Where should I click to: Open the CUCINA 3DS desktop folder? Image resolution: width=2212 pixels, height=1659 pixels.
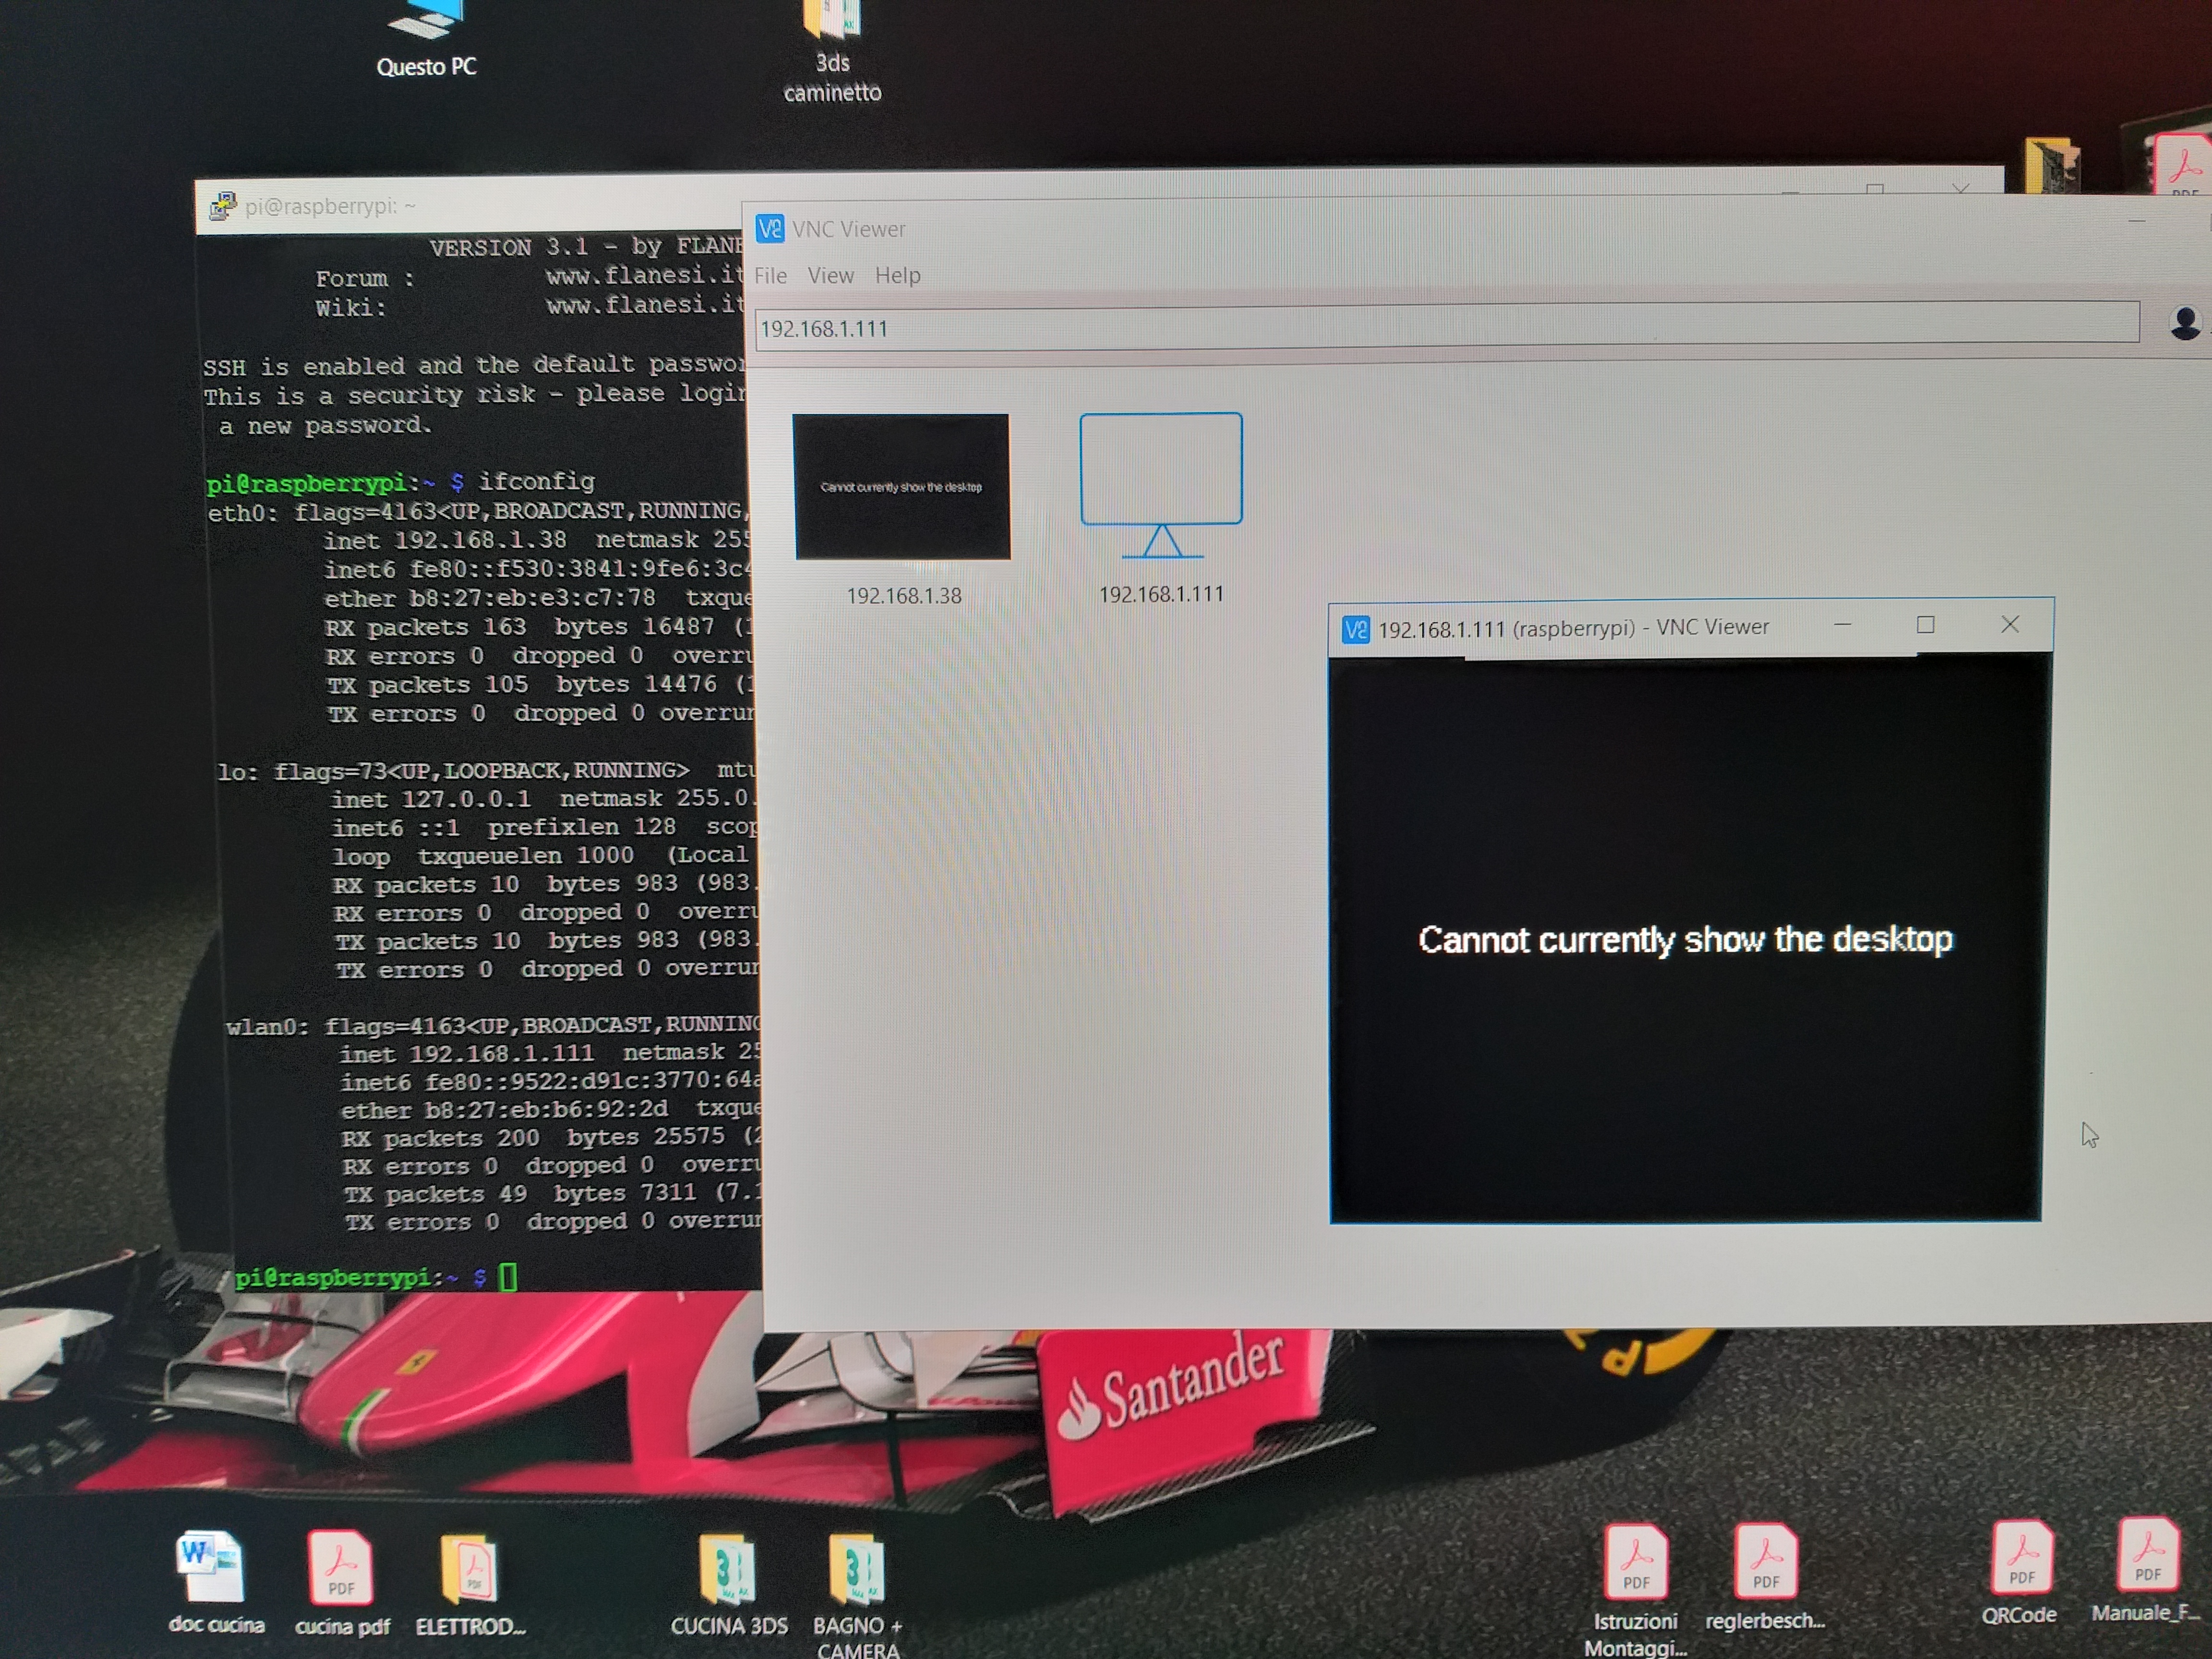(729, 1584)
